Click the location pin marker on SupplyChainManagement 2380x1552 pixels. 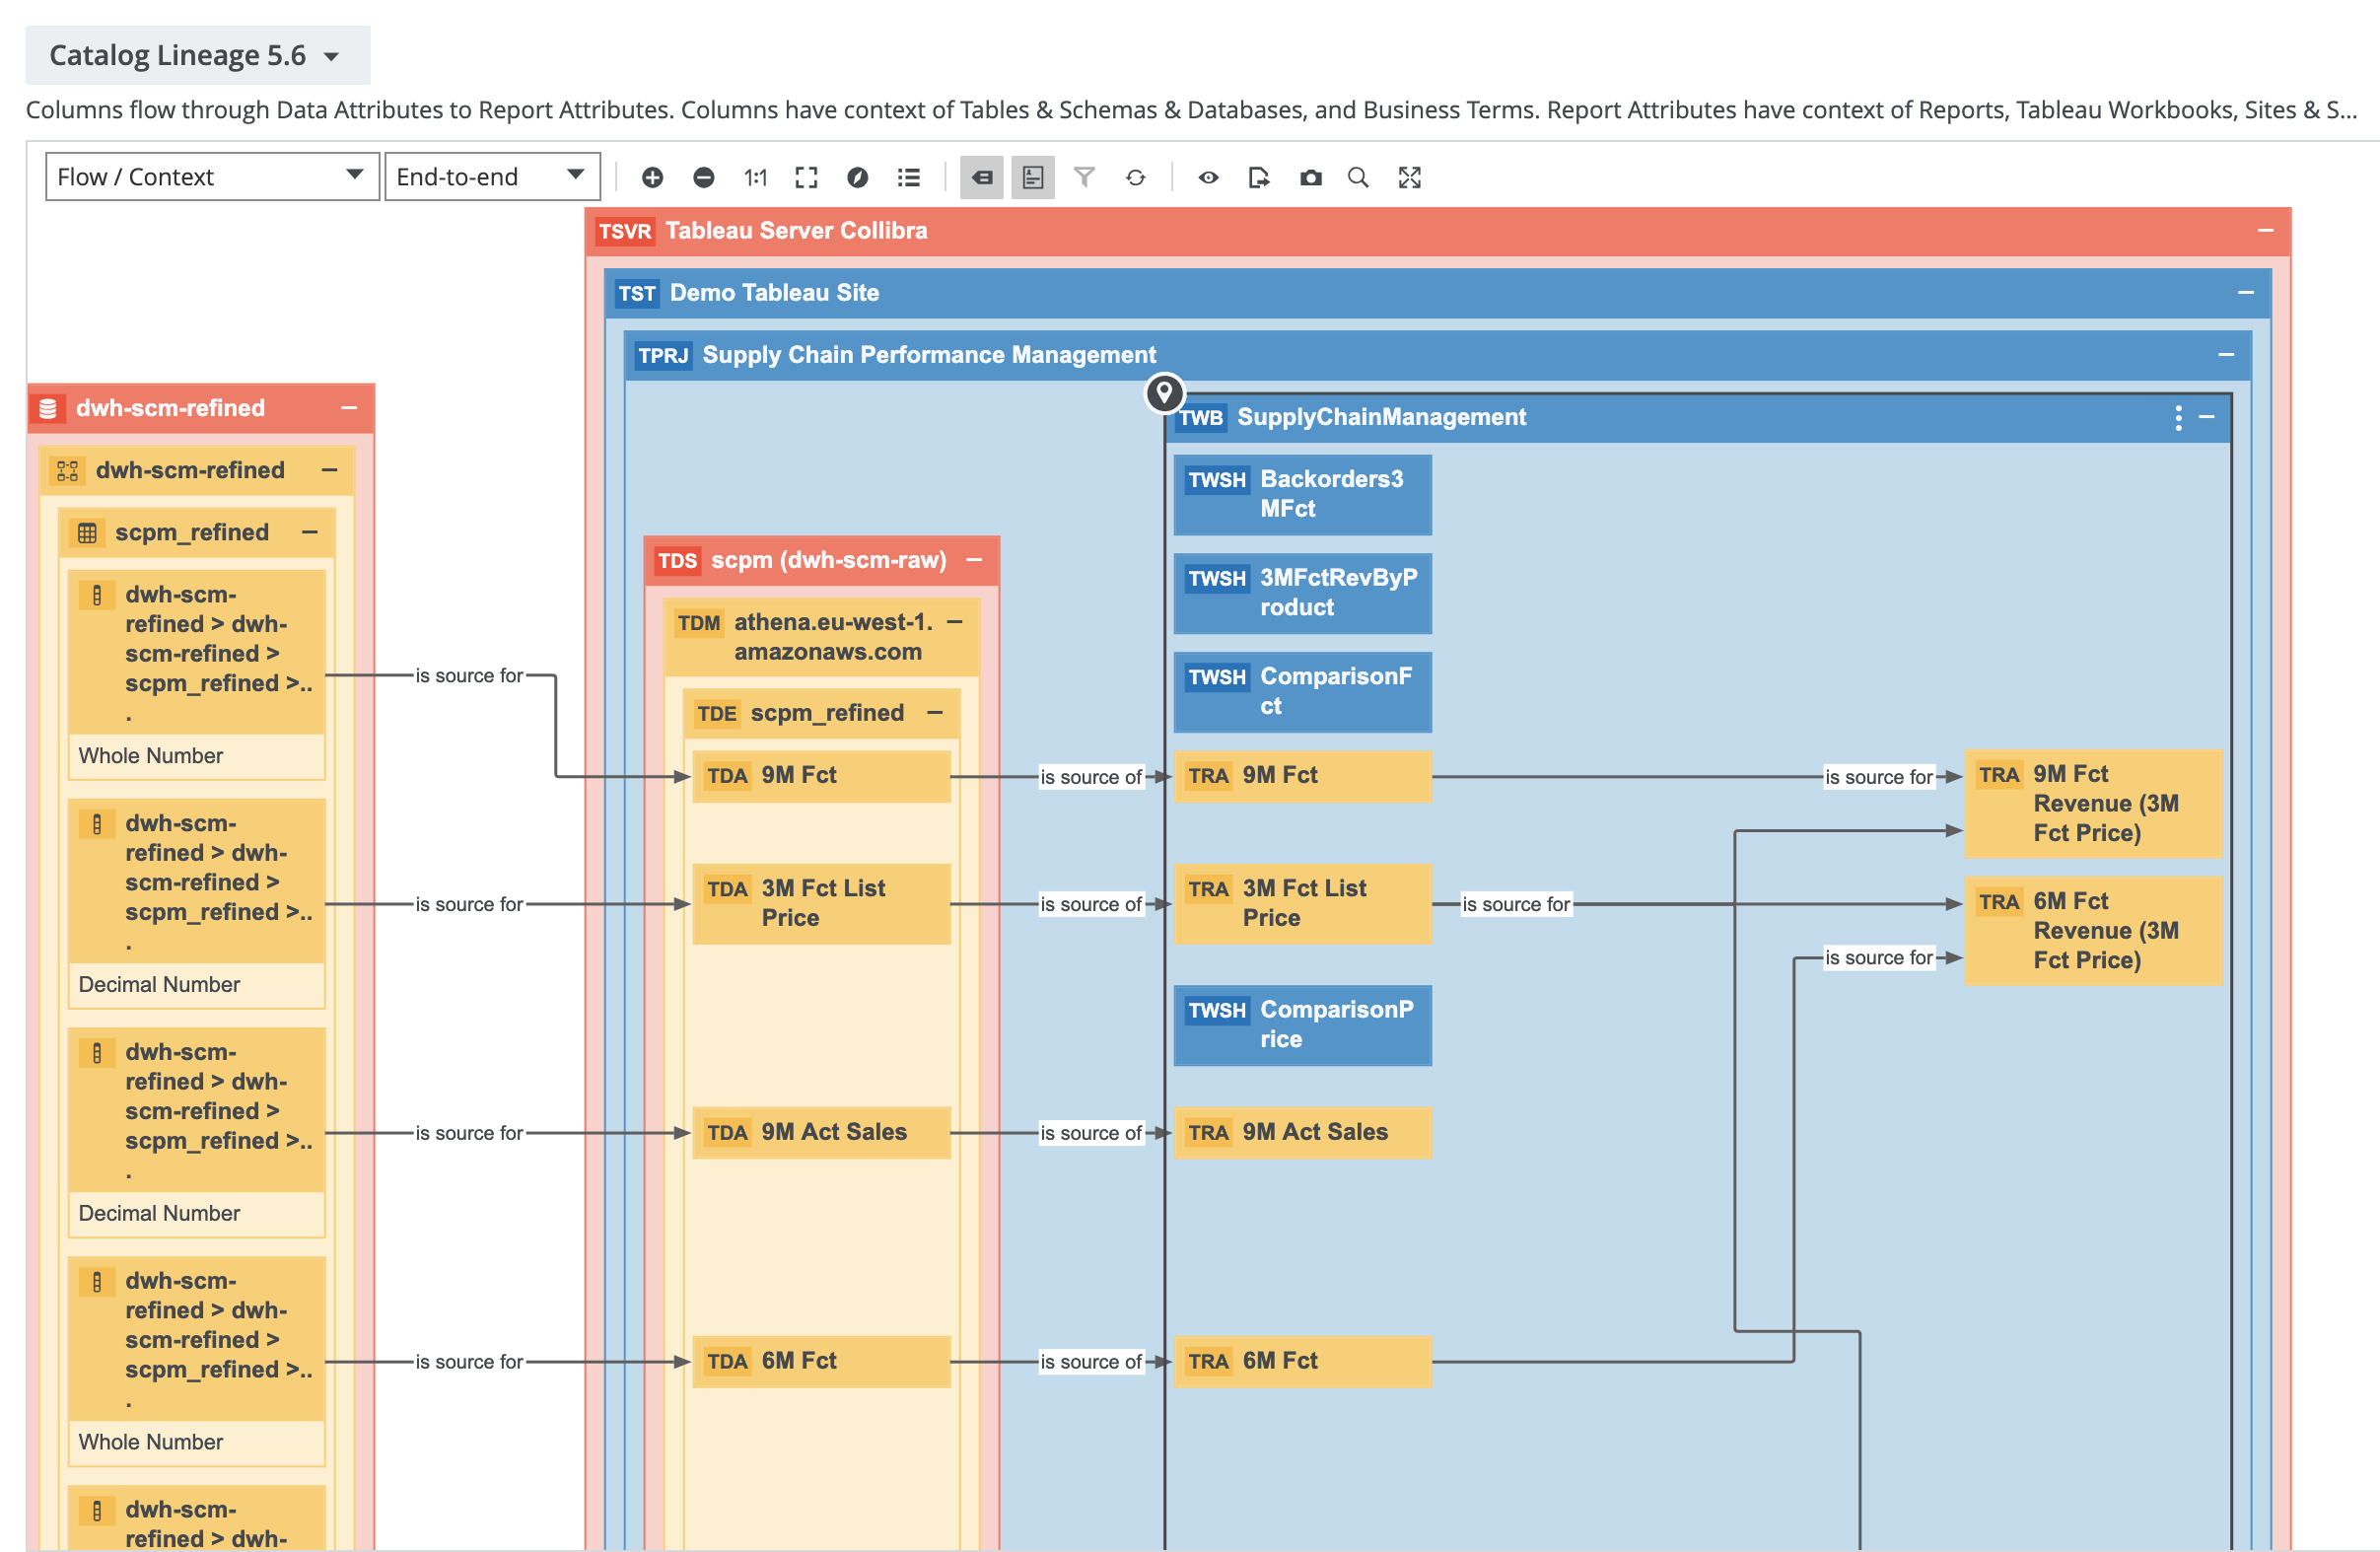click(1164, 392)
